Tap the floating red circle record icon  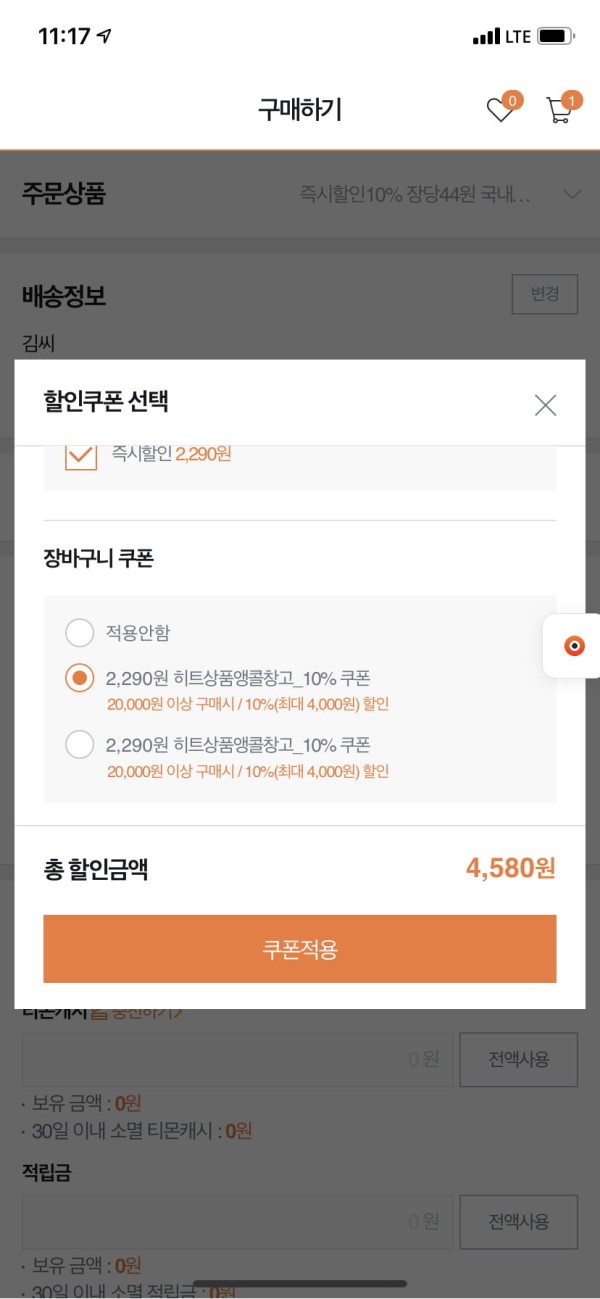coord(574,646)
